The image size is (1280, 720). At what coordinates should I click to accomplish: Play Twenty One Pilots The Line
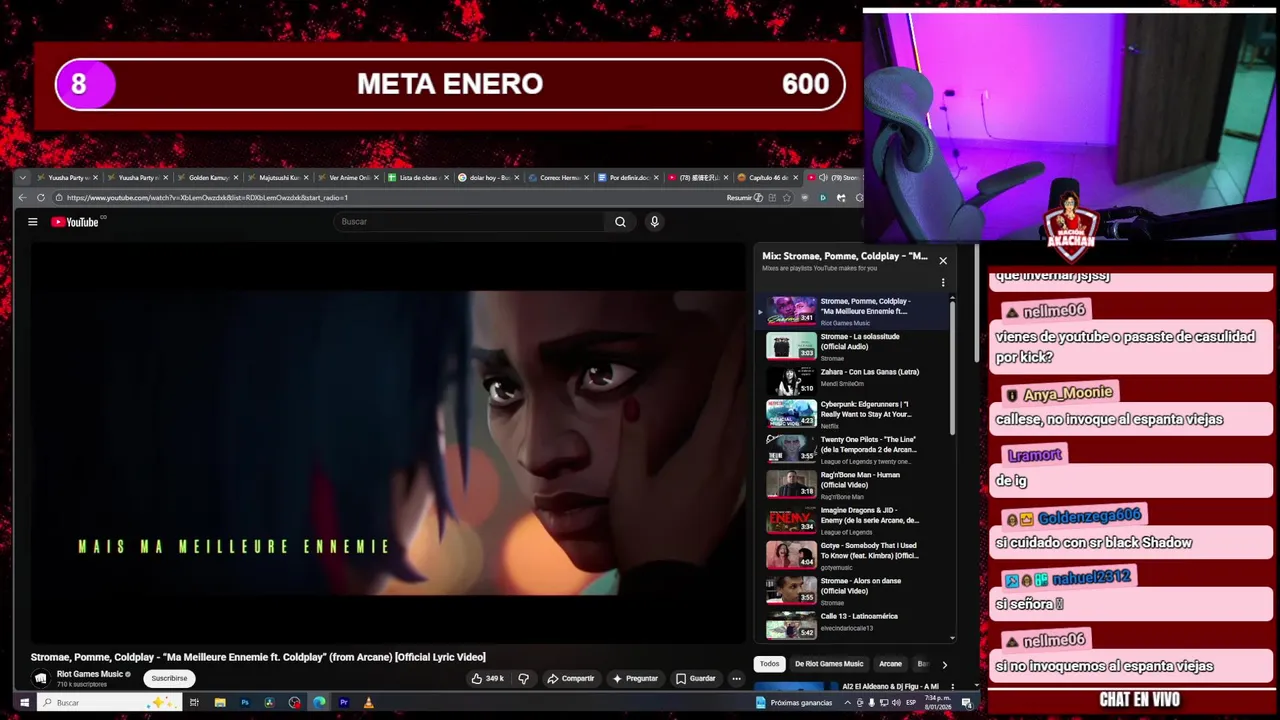(855, 450)
